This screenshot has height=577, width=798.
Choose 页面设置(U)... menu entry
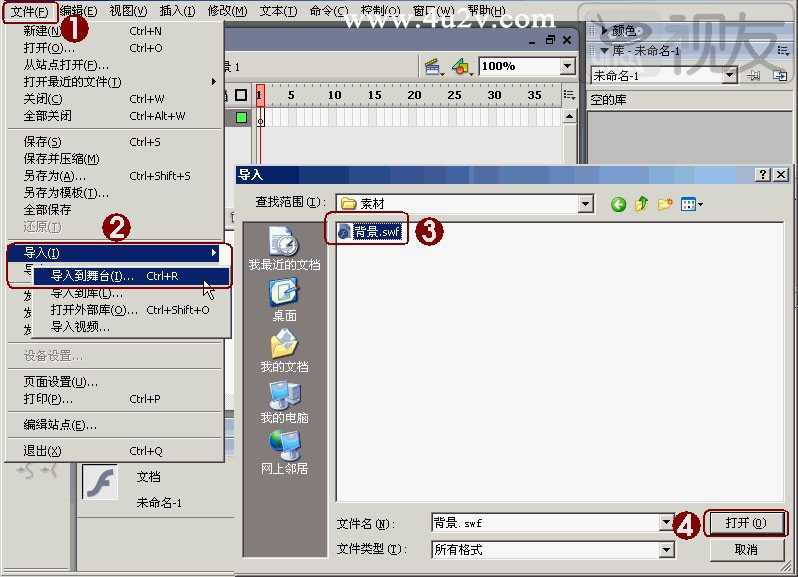[115, 382]
